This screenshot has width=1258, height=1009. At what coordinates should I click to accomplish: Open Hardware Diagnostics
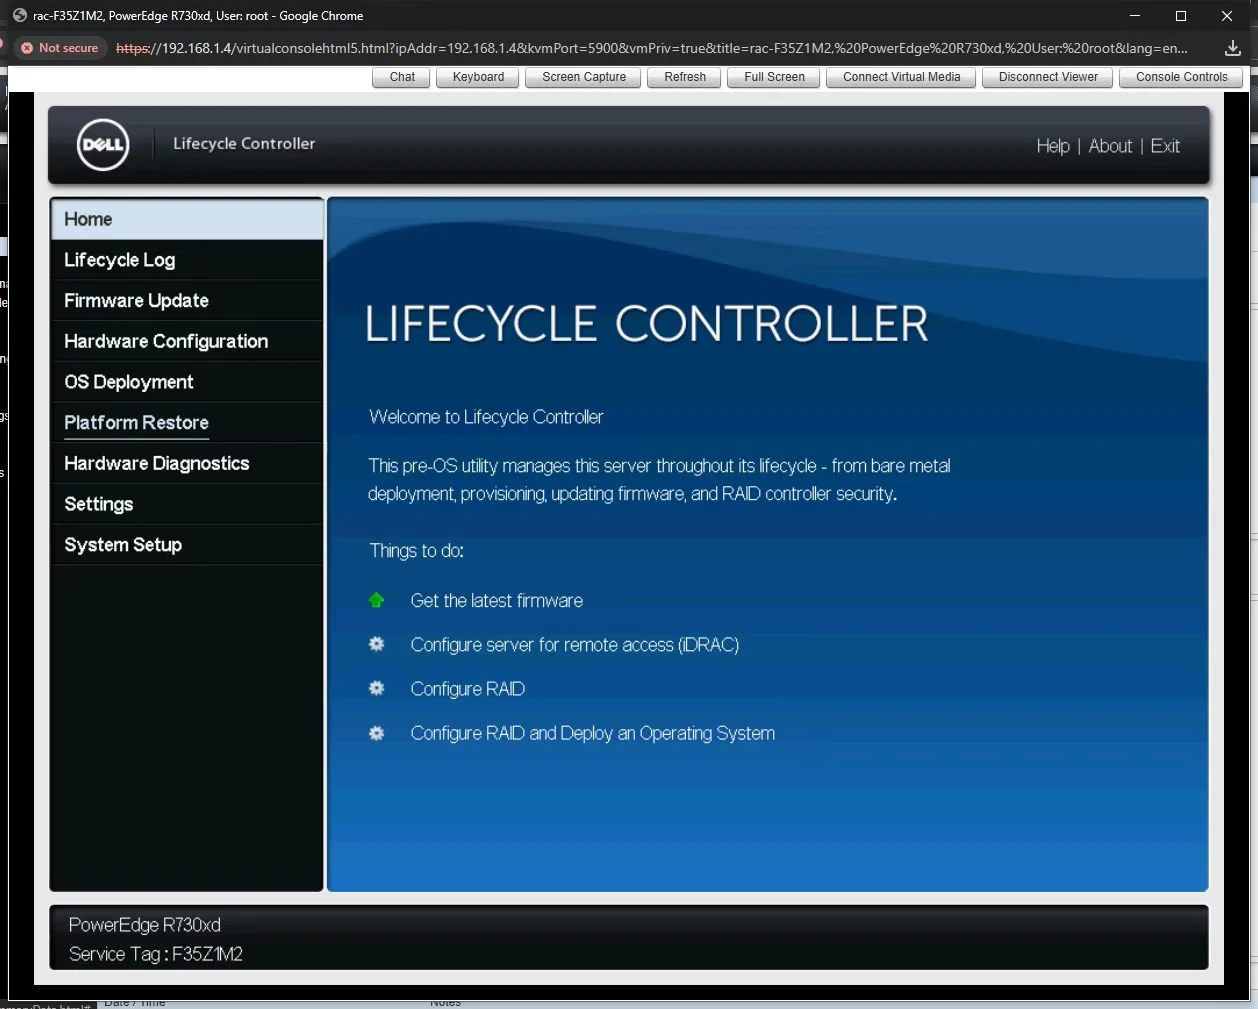157,464
